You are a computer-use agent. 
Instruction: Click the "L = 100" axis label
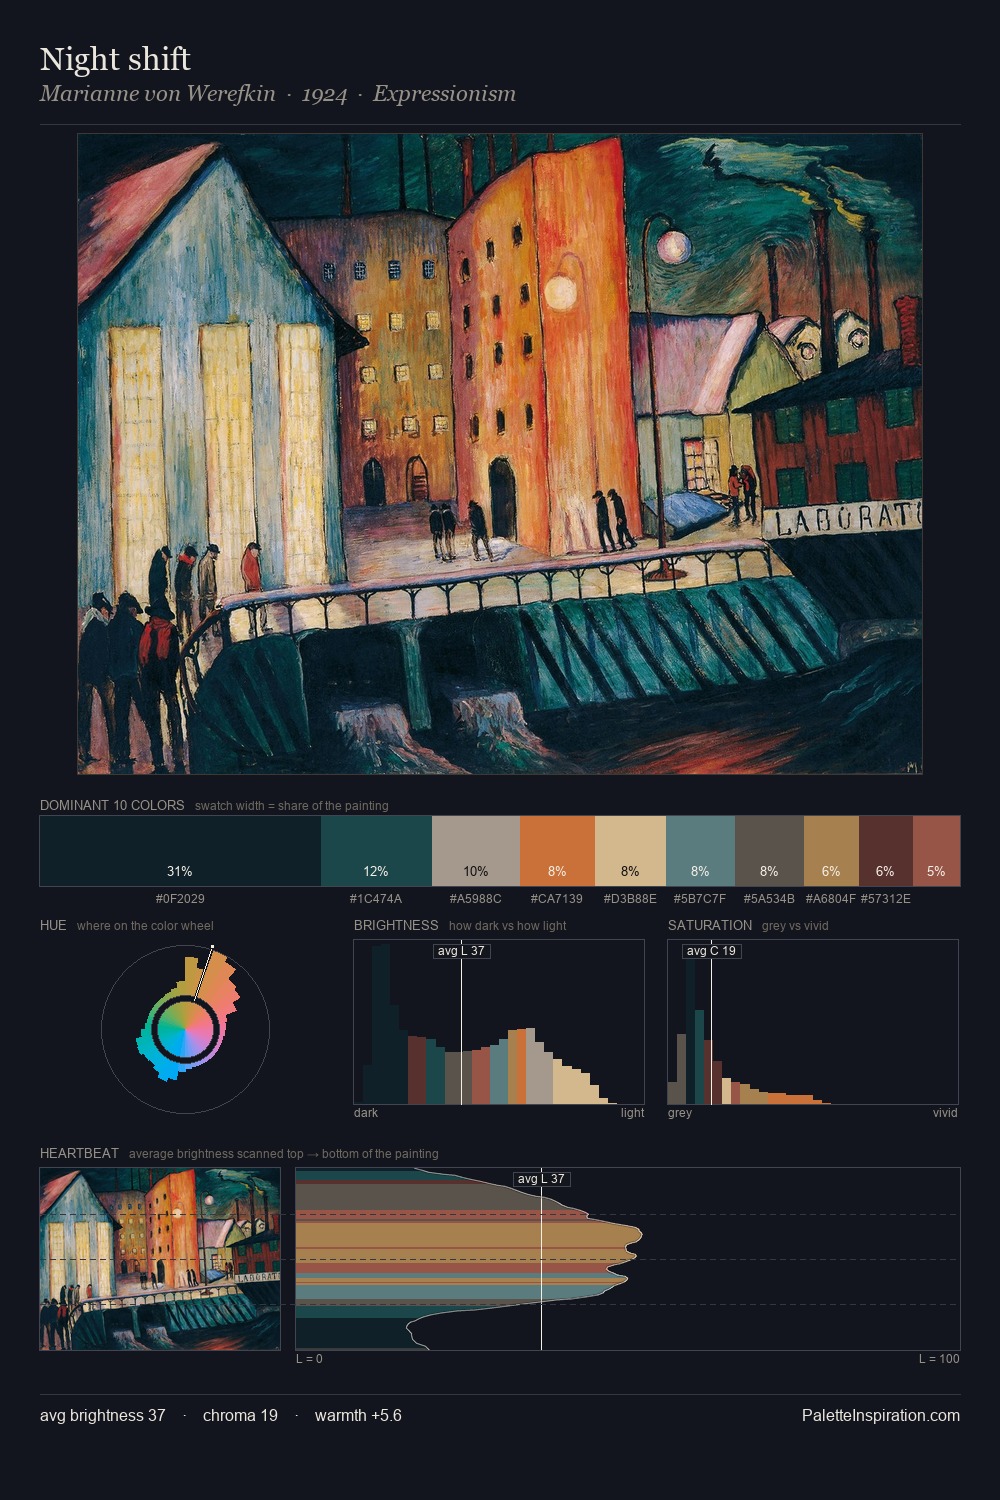pos(939,1359)
